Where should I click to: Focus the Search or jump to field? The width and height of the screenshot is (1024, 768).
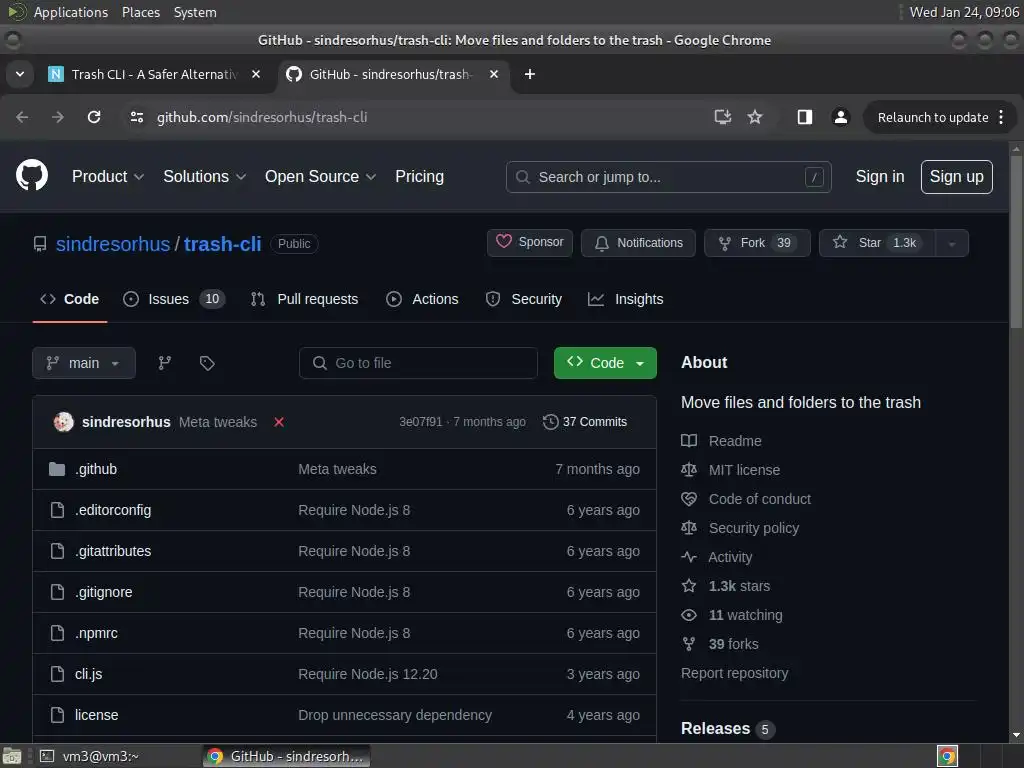click(x=668, y=177)
